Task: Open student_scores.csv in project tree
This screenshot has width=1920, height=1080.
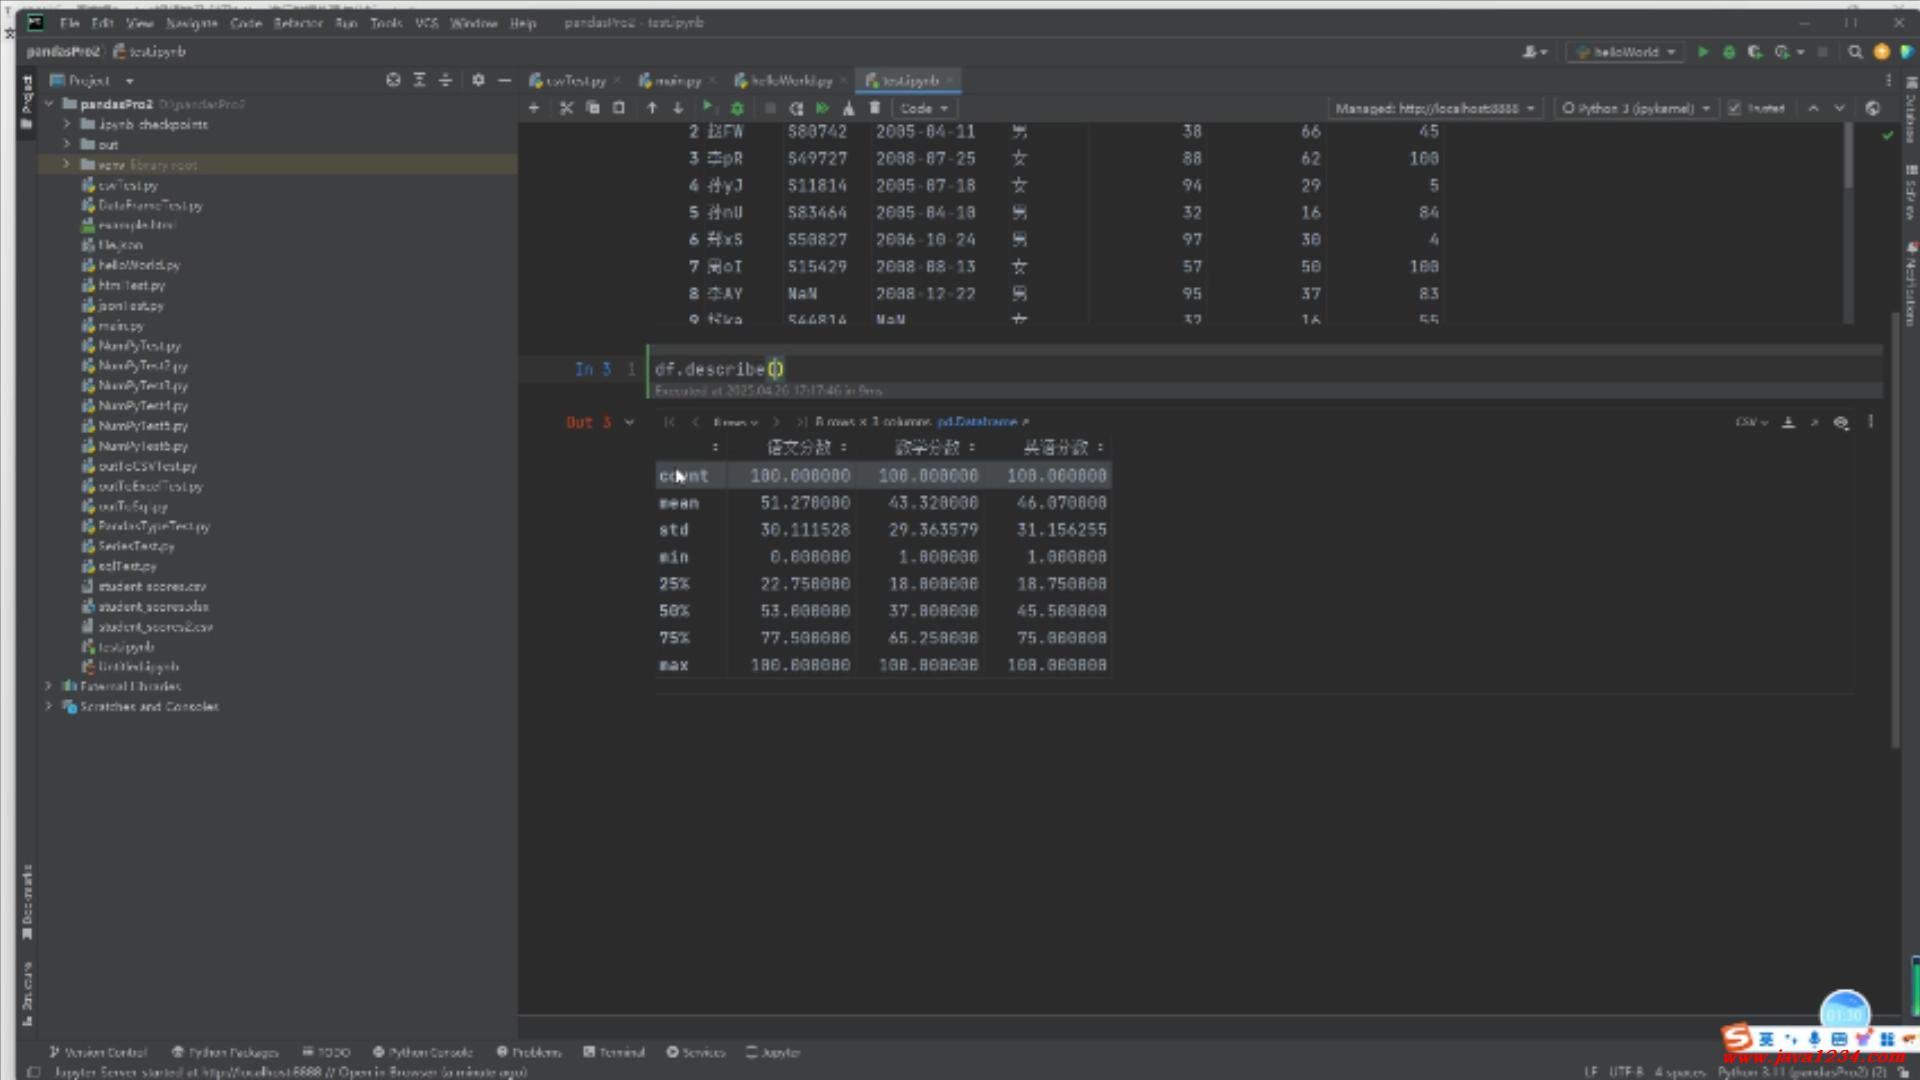Action: [x=152, y=587]
